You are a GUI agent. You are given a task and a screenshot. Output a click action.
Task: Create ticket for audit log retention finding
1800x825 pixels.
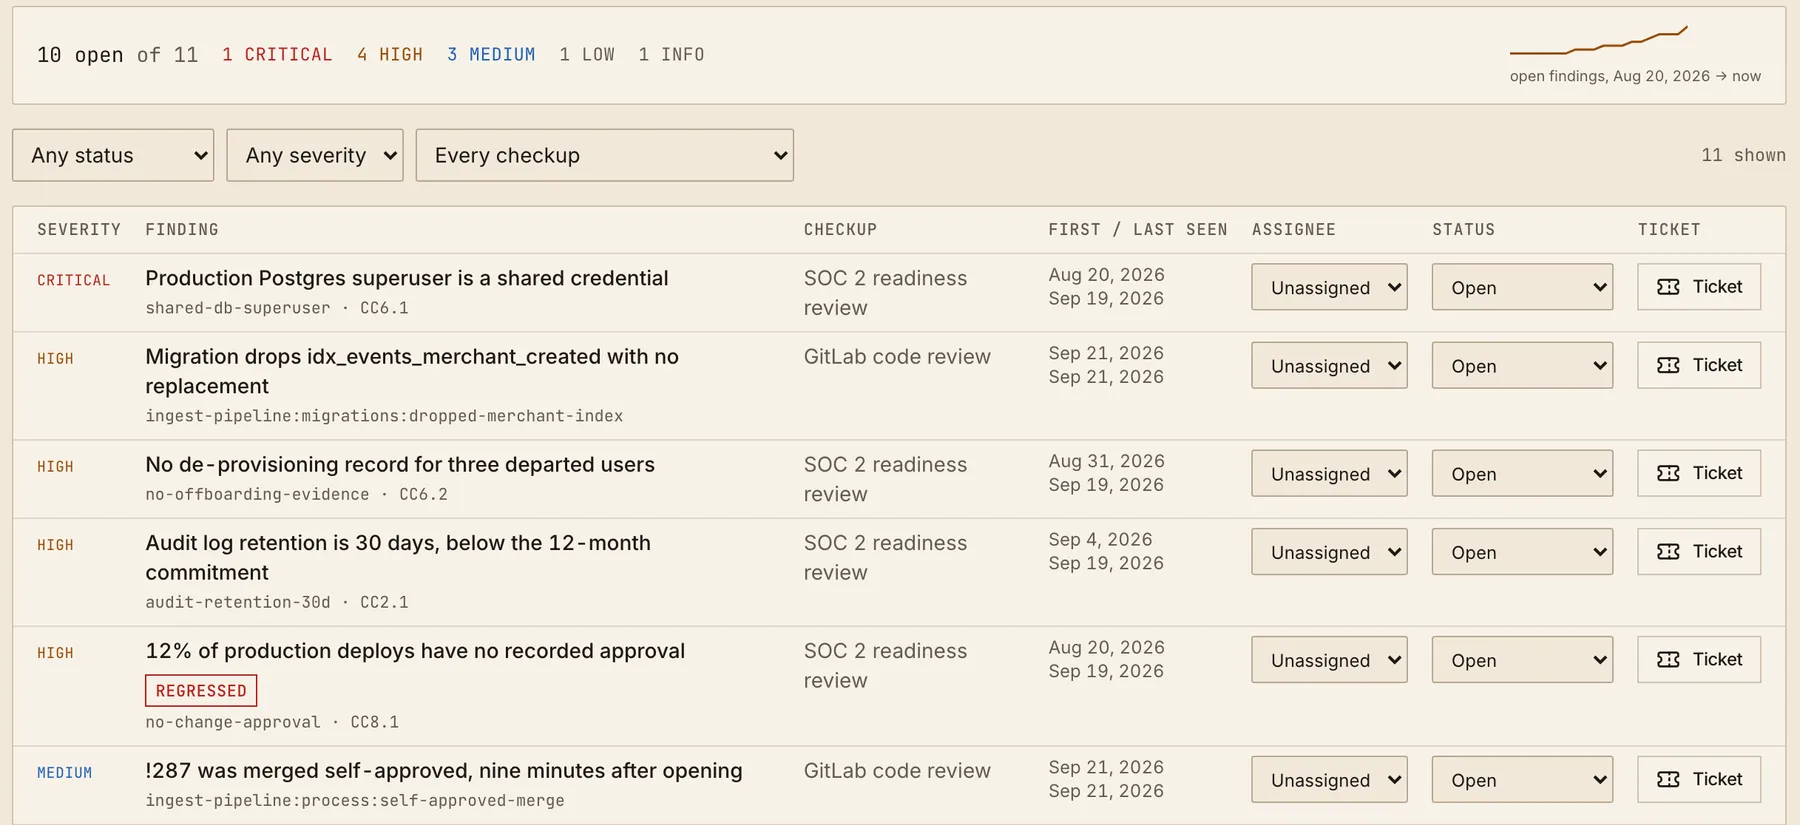[x=1699, y=551]
